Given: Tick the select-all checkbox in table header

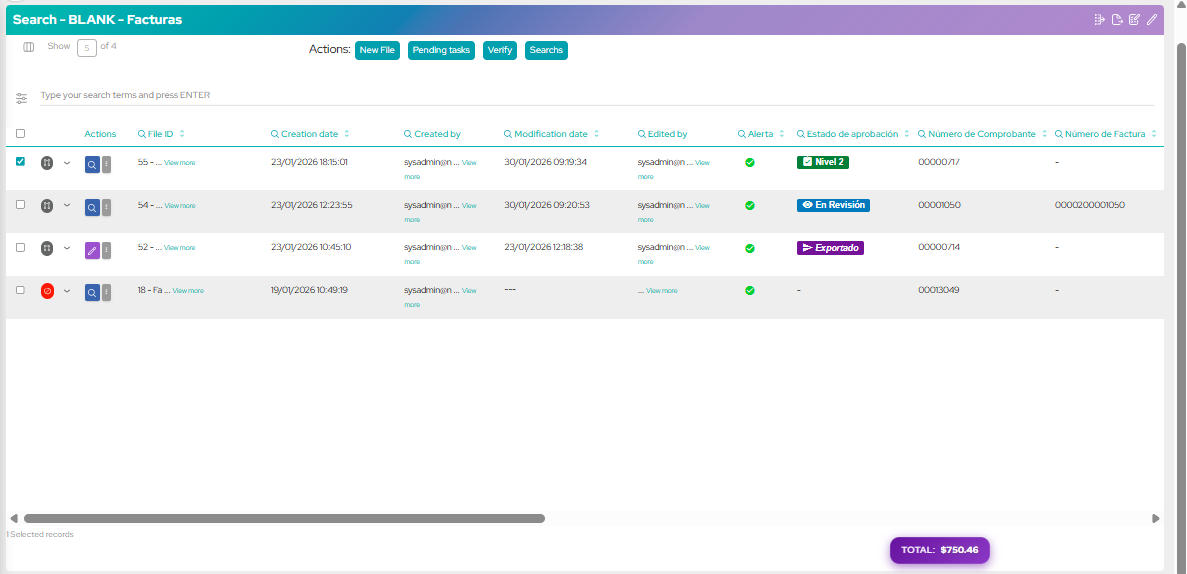Looking at the screenshot, I should tap(21, 134).
